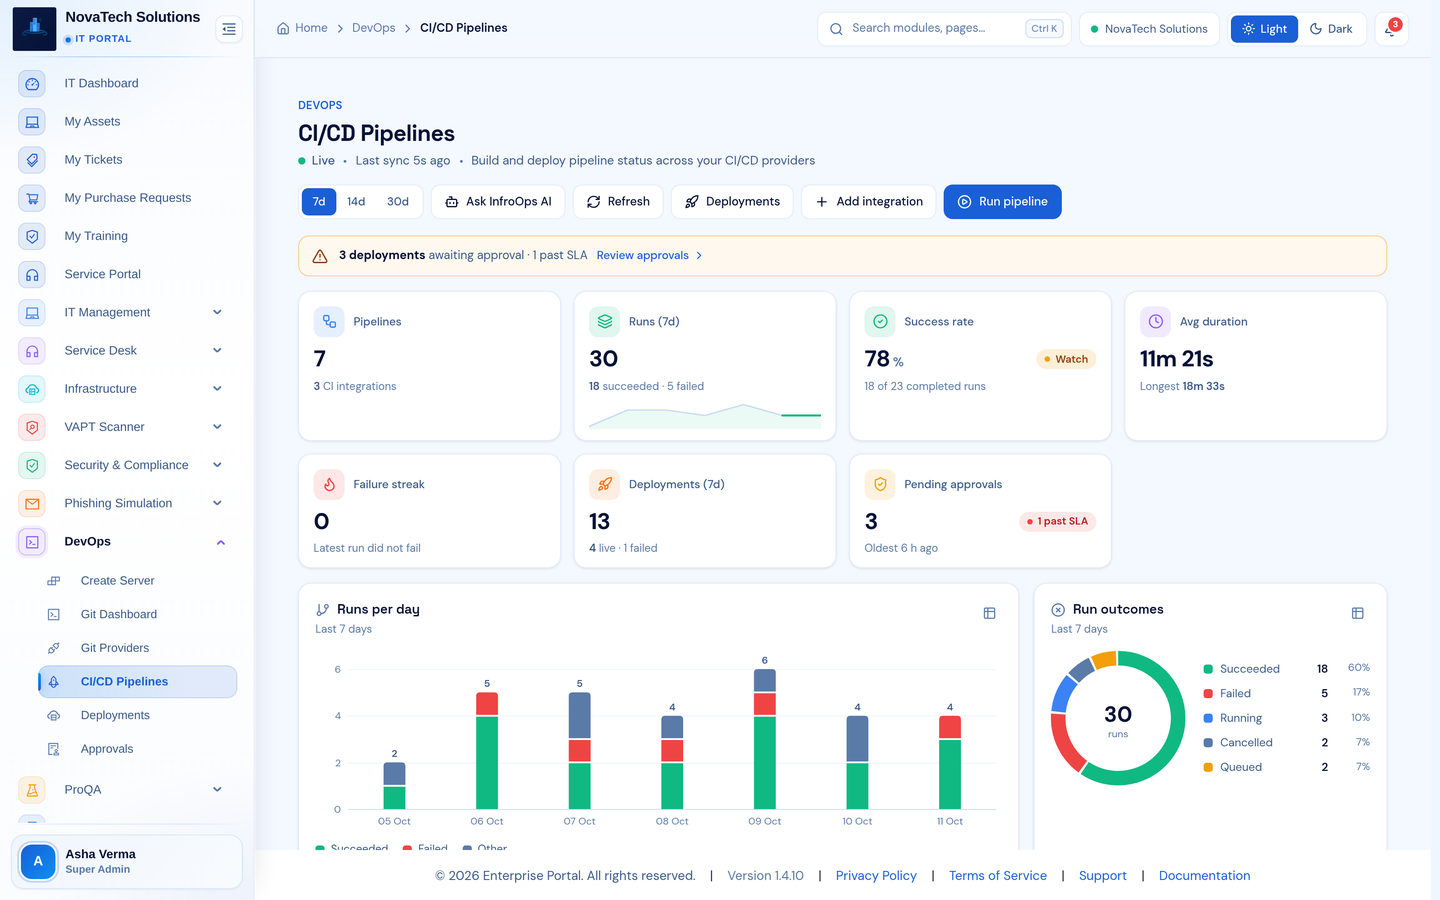This screenshot has width=1440, height=900.
Task: Click the Failed legend color swatch
Action: click(x=1208, y=694)
